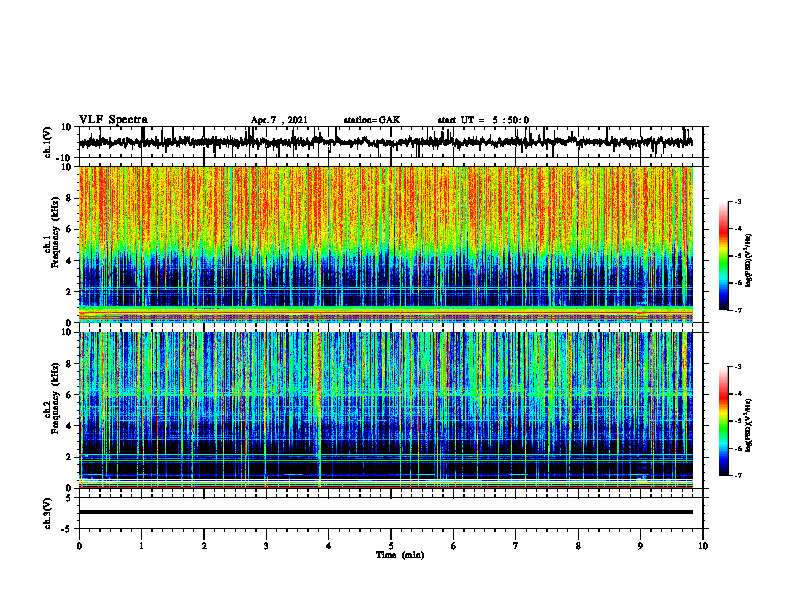
Task: Click the 'Time (min)' axis label
Action: (400, 555)
